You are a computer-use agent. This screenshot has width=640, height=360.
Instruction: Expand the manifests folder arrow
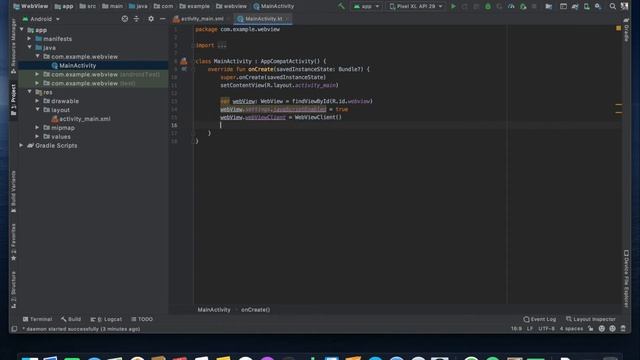point(29,39)
